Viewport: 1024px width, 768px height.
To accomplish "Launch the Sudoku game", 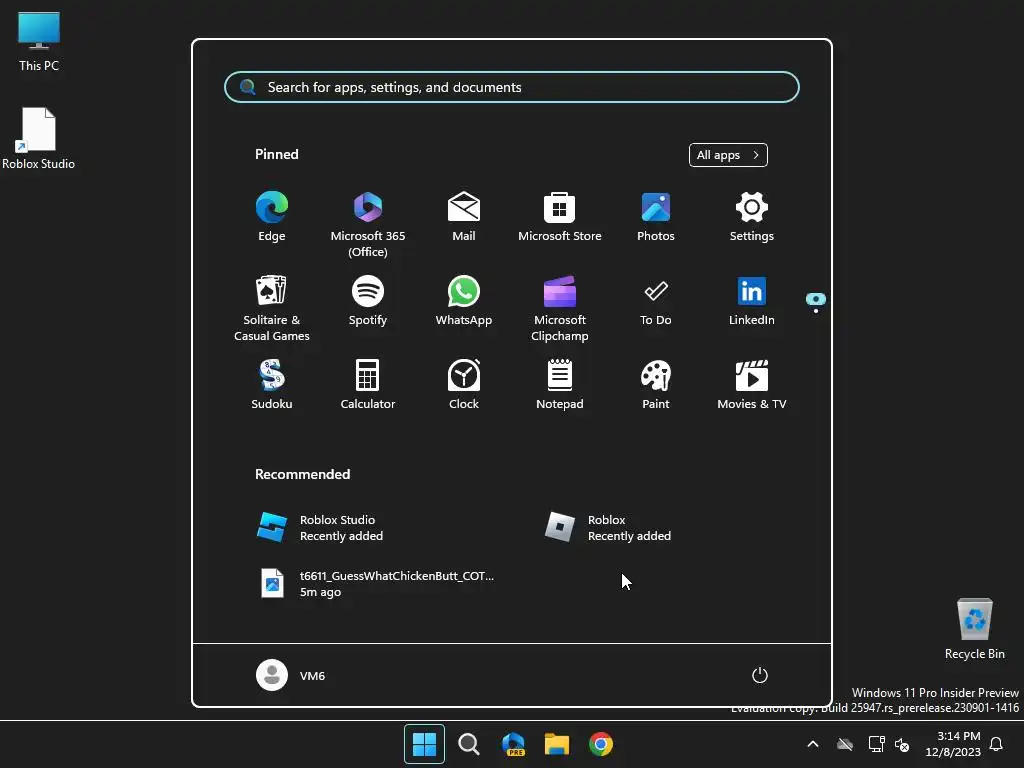I will pos(272,385).
